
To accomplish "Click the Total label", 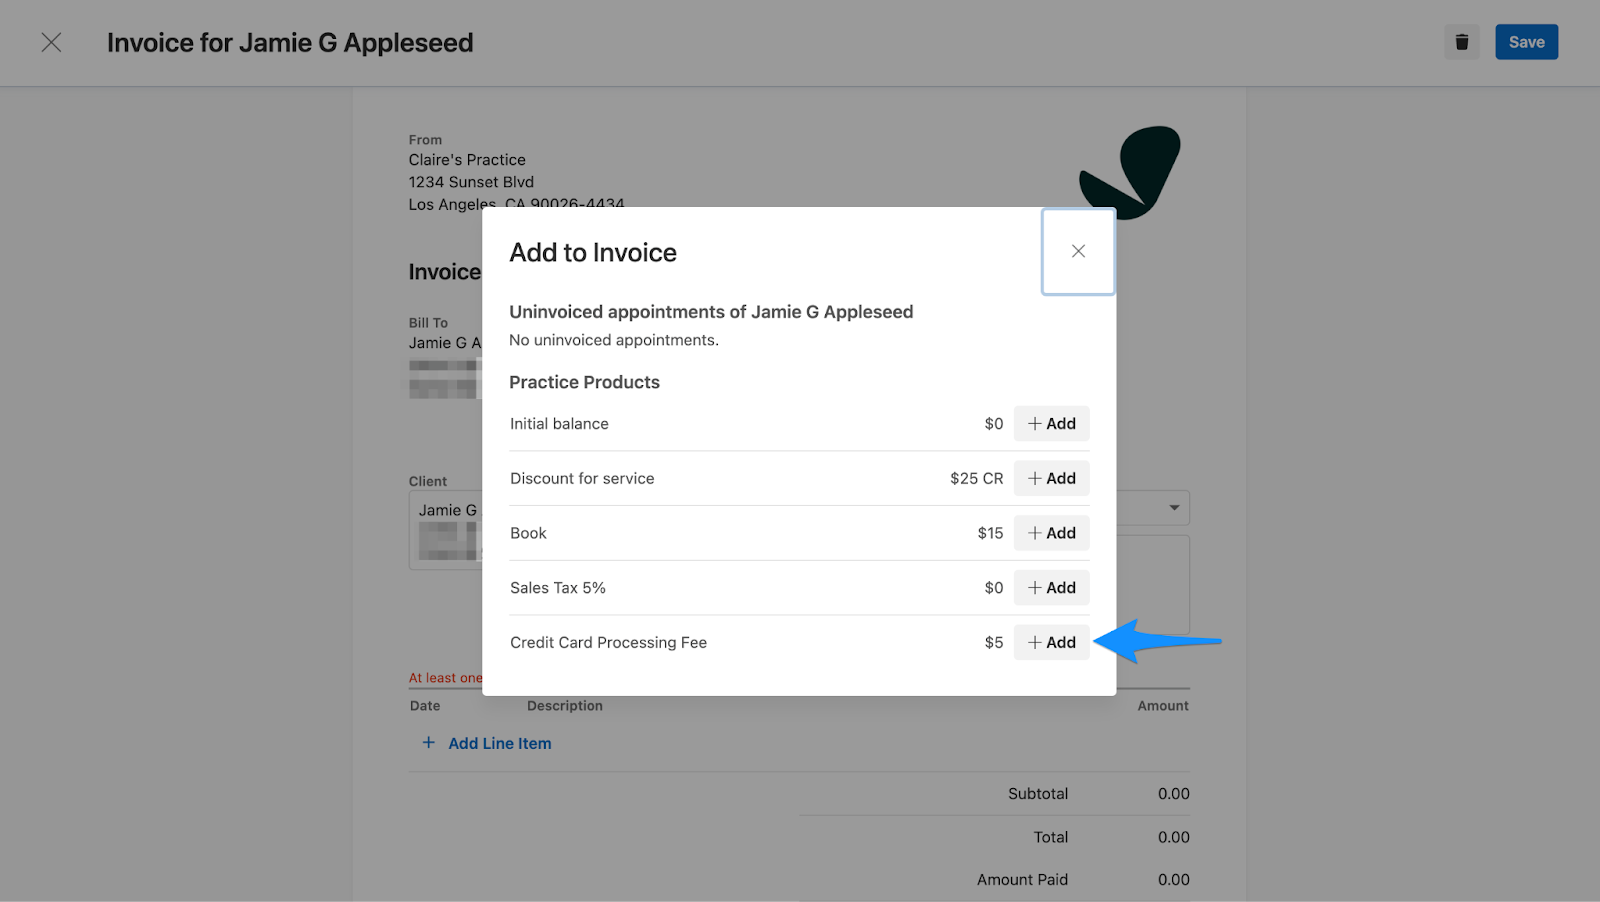I will click(x=1050, y=837).
